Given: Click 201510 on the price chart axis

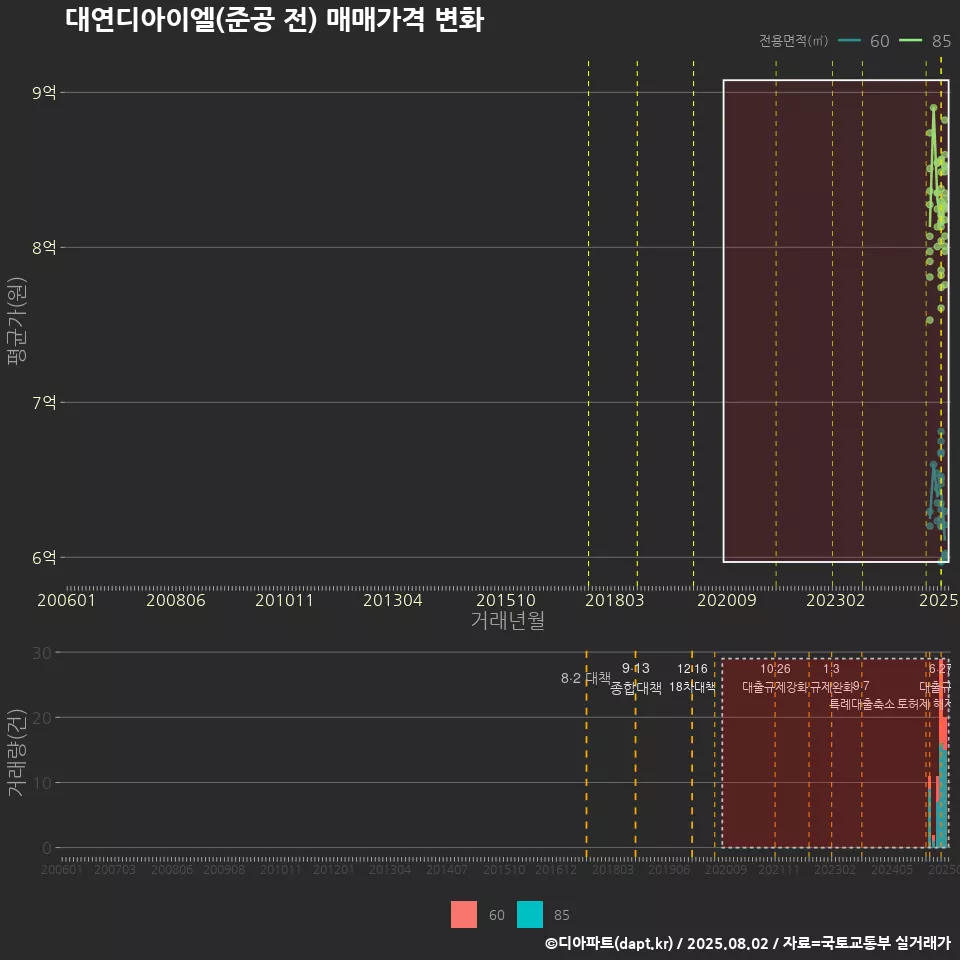Looking at the screenshot, I should [506, 600].
